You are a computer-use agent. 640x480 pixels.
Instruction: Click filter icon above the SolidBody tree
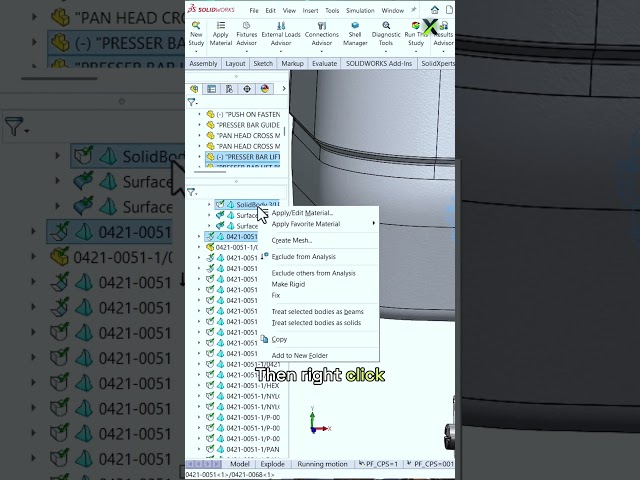coord(192,192)
